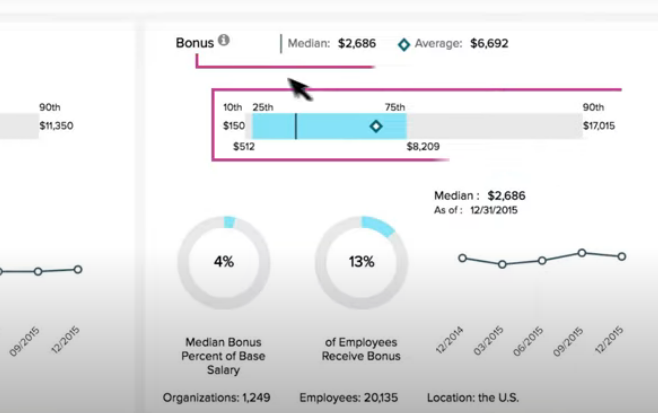Click the info icon beside Bonus

coord(224,41)
